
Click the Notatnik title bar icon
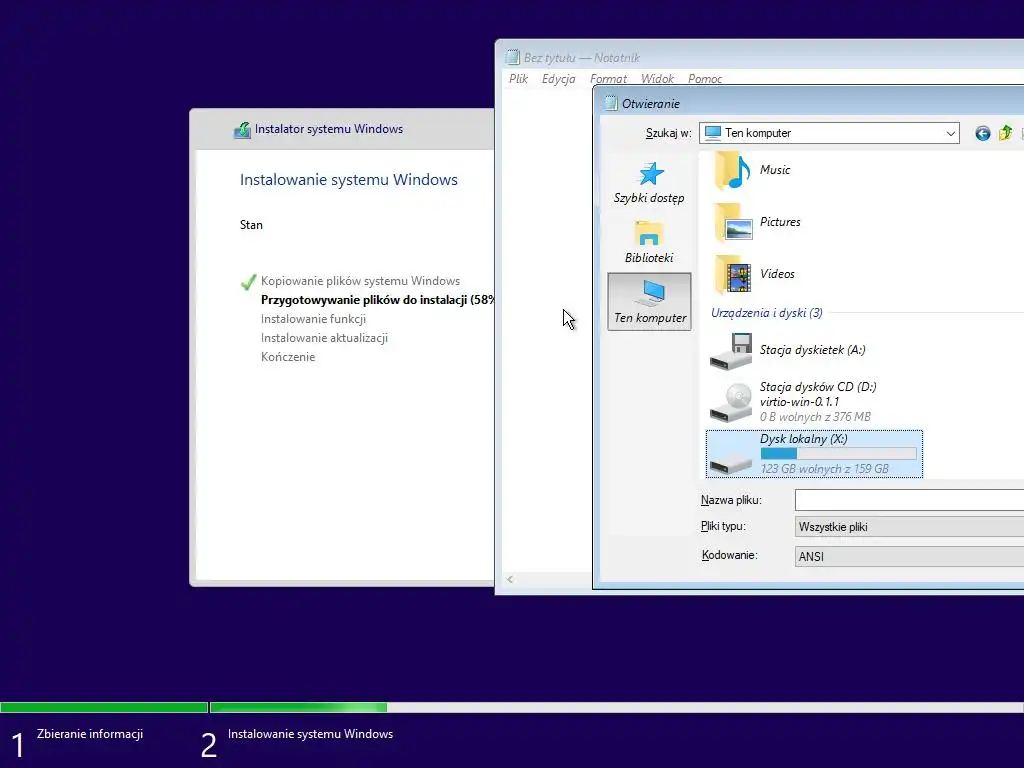(513, 57)
